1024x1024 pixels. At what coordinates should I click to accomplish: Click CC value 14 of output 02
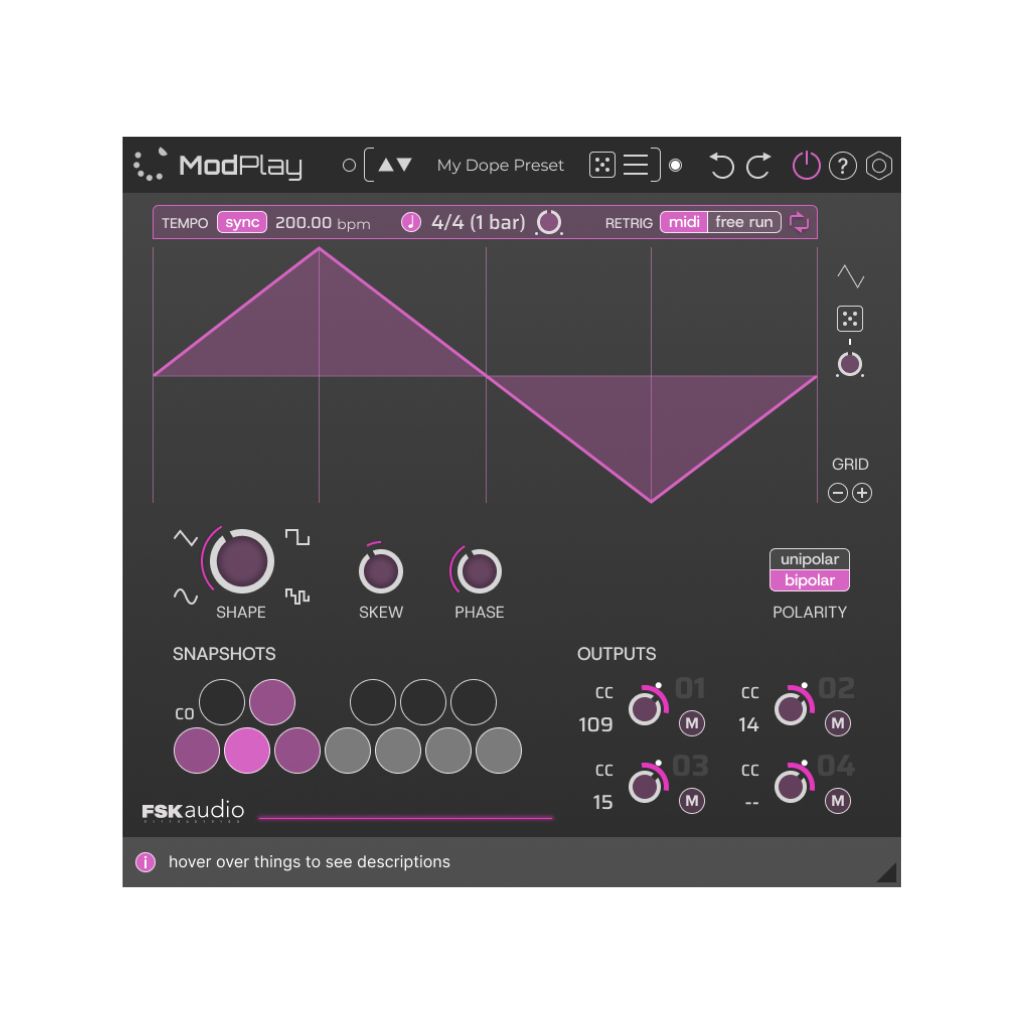pyautogui.click(x=748, y=724)
